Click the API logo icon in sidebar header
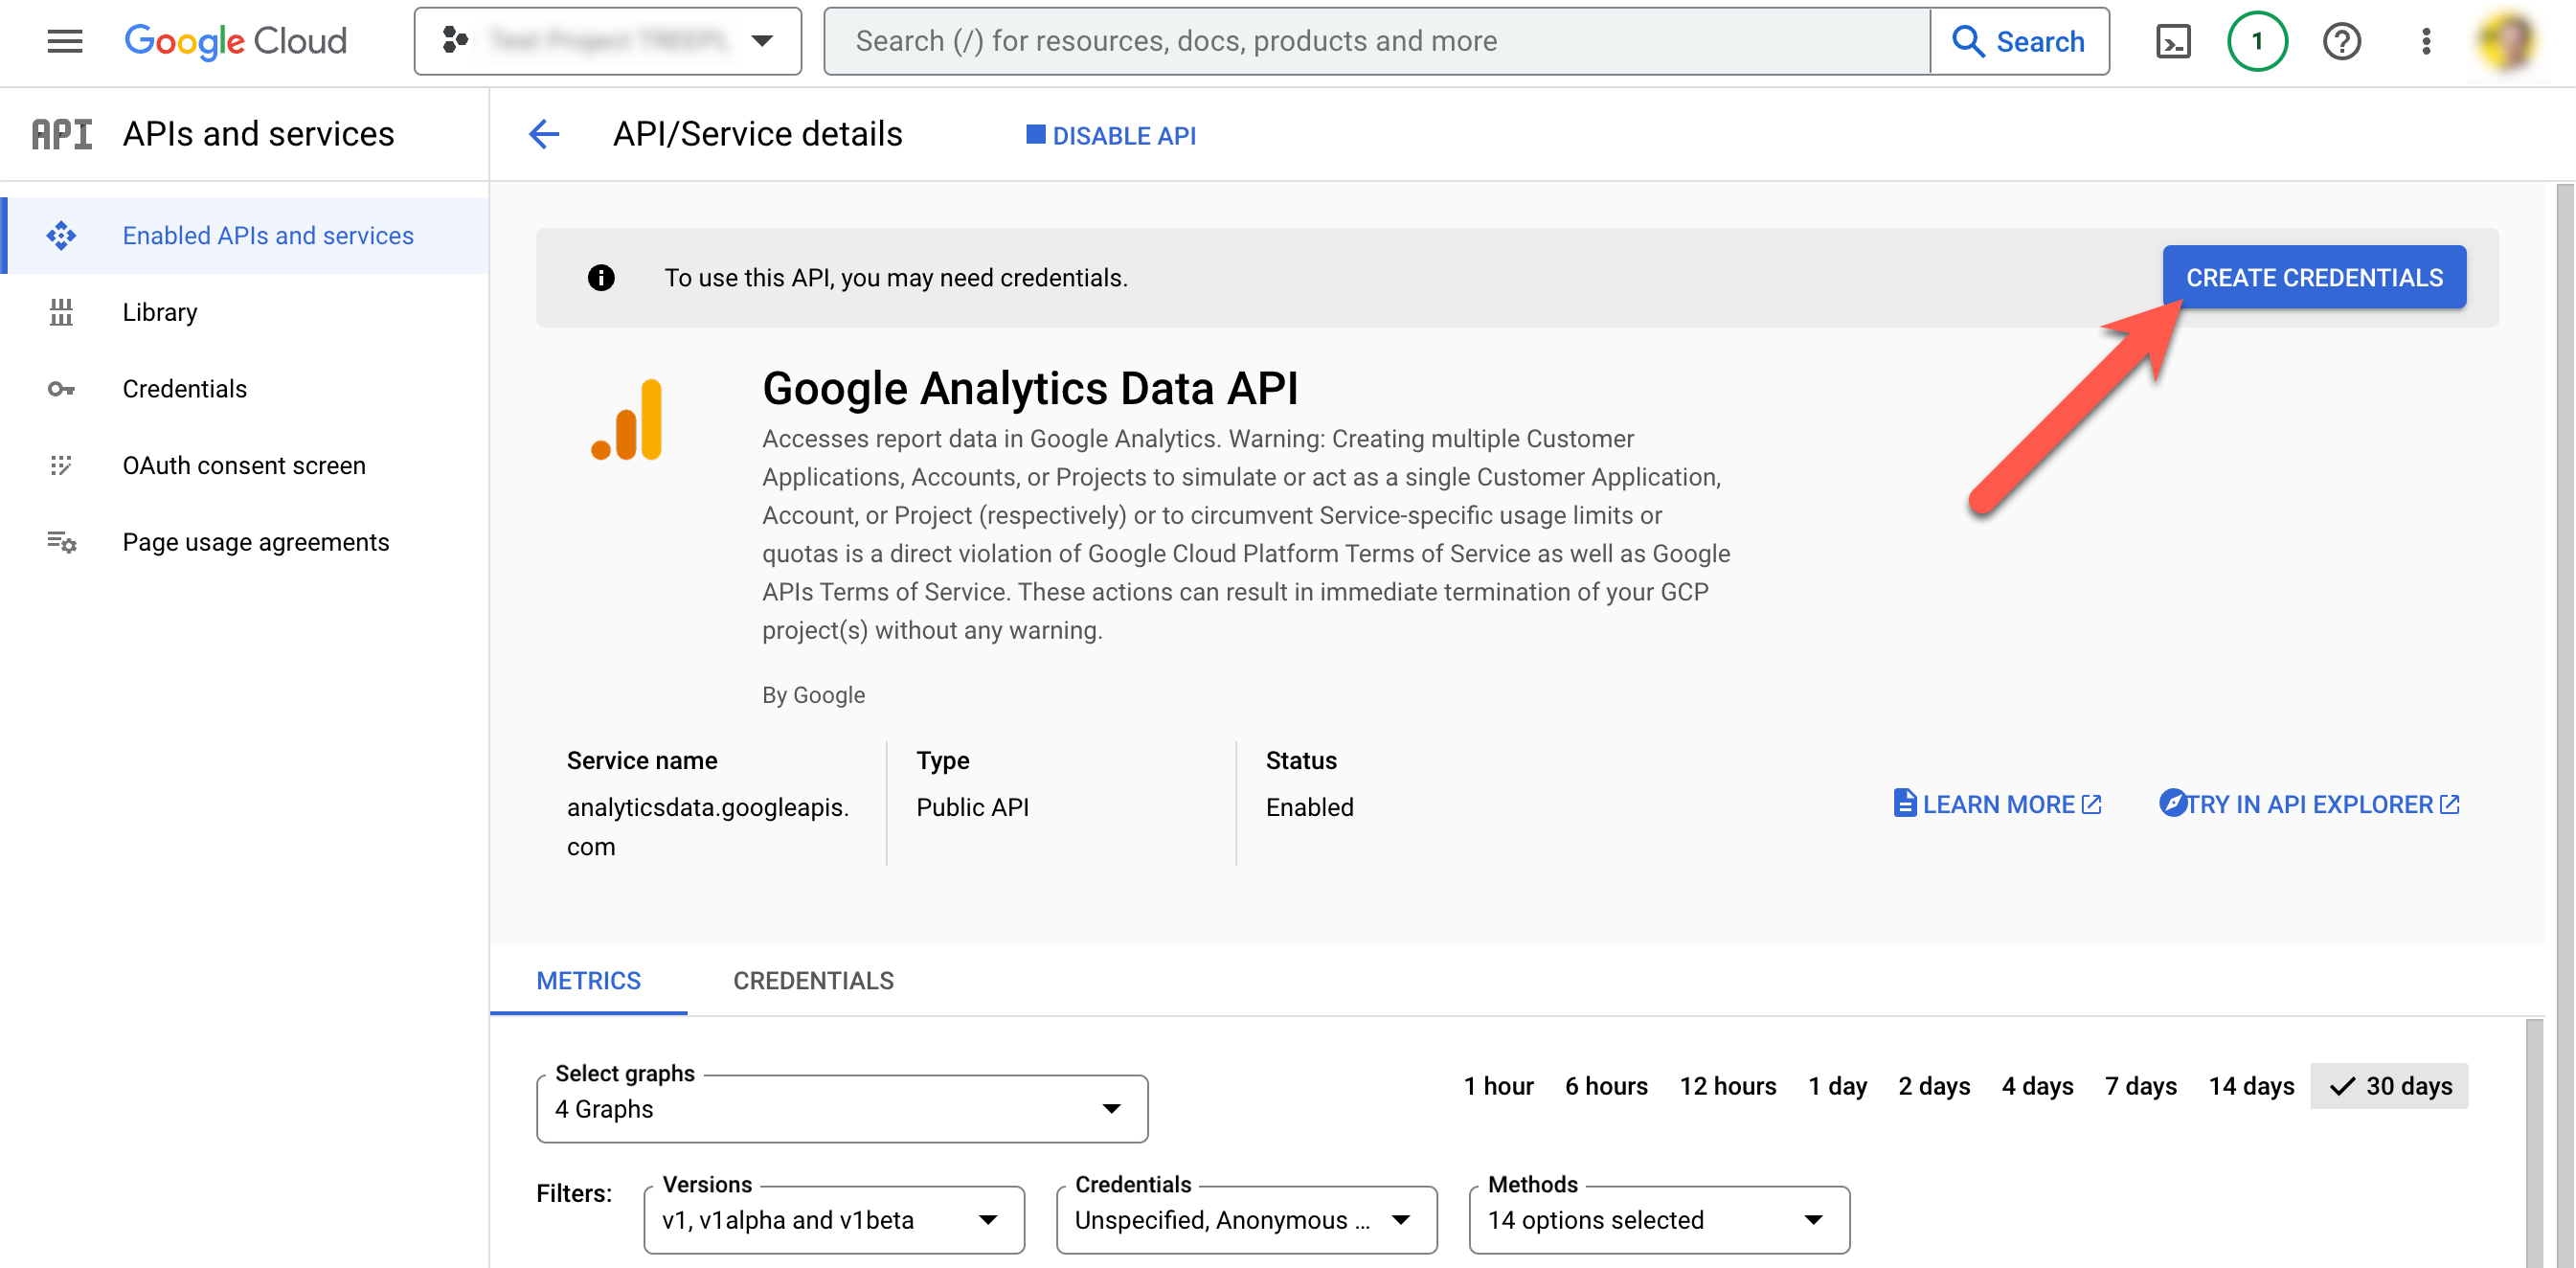The image size is (2576, 1268). pos(62,134)
